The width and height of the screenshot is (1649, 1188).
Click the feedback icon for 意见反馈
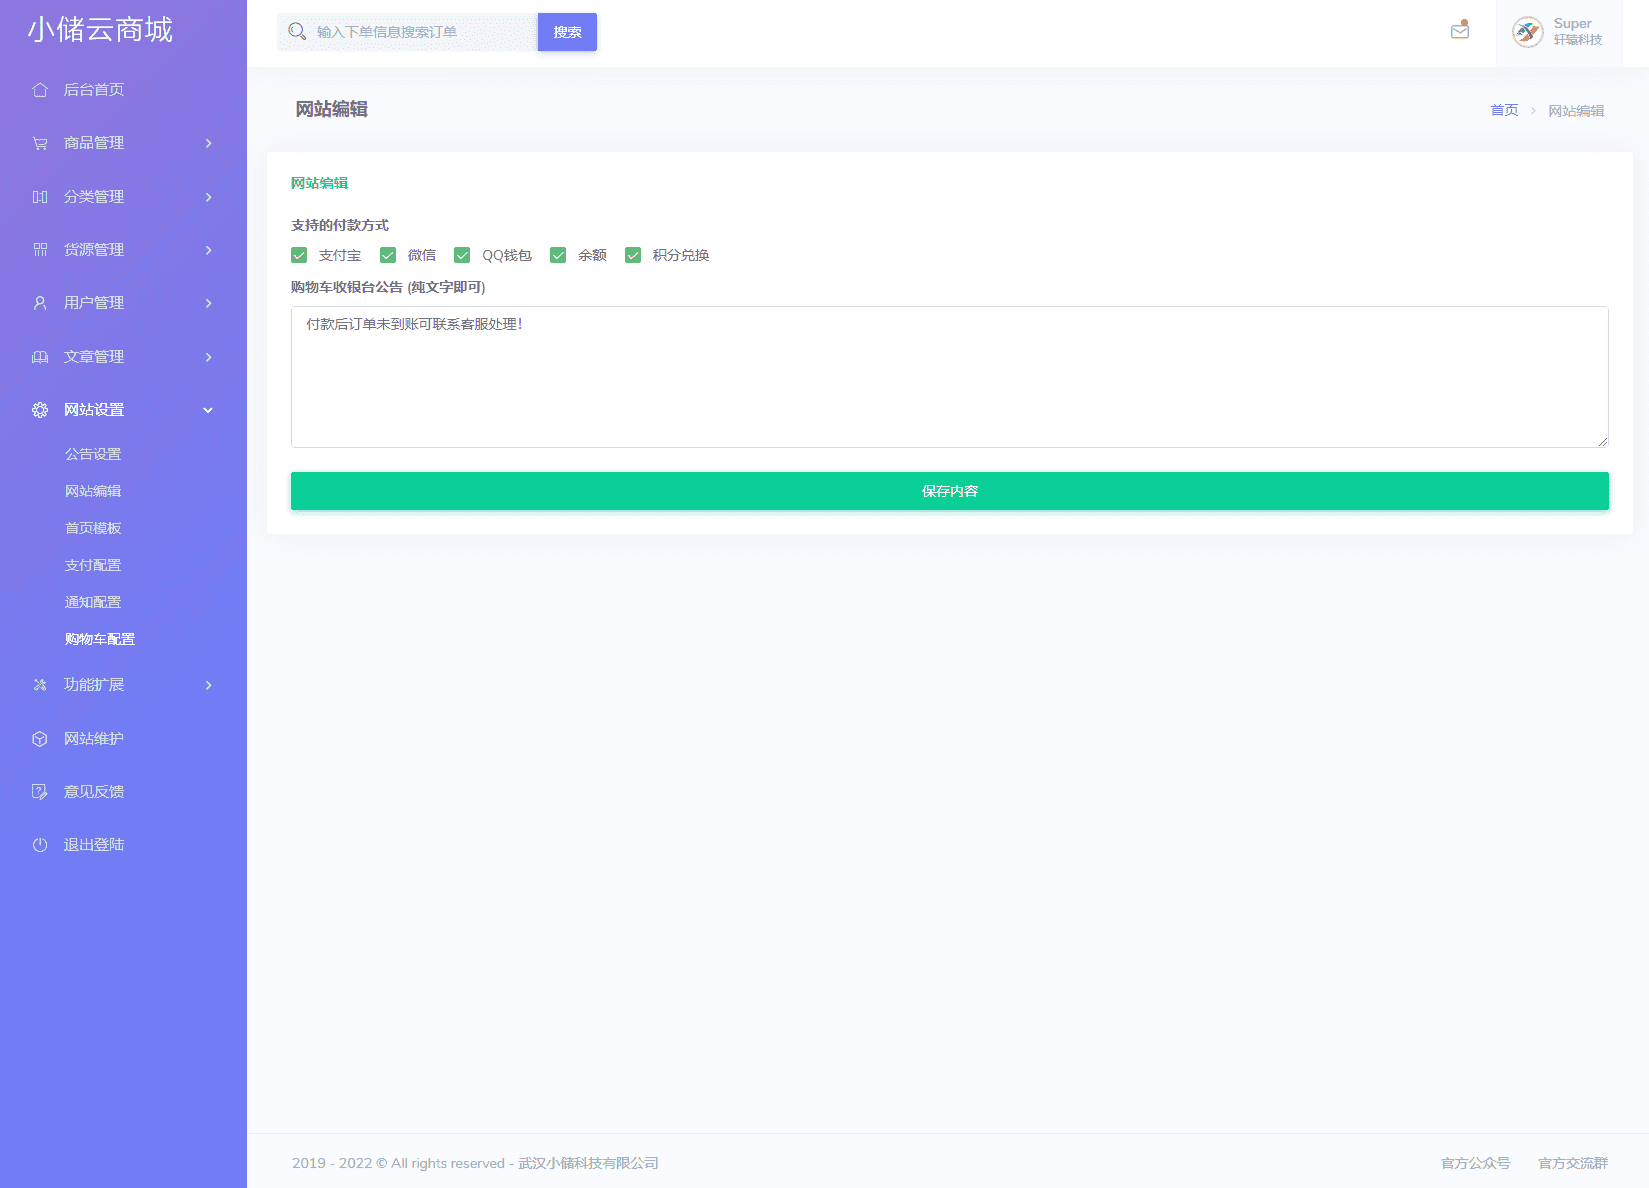click(40, 792)
